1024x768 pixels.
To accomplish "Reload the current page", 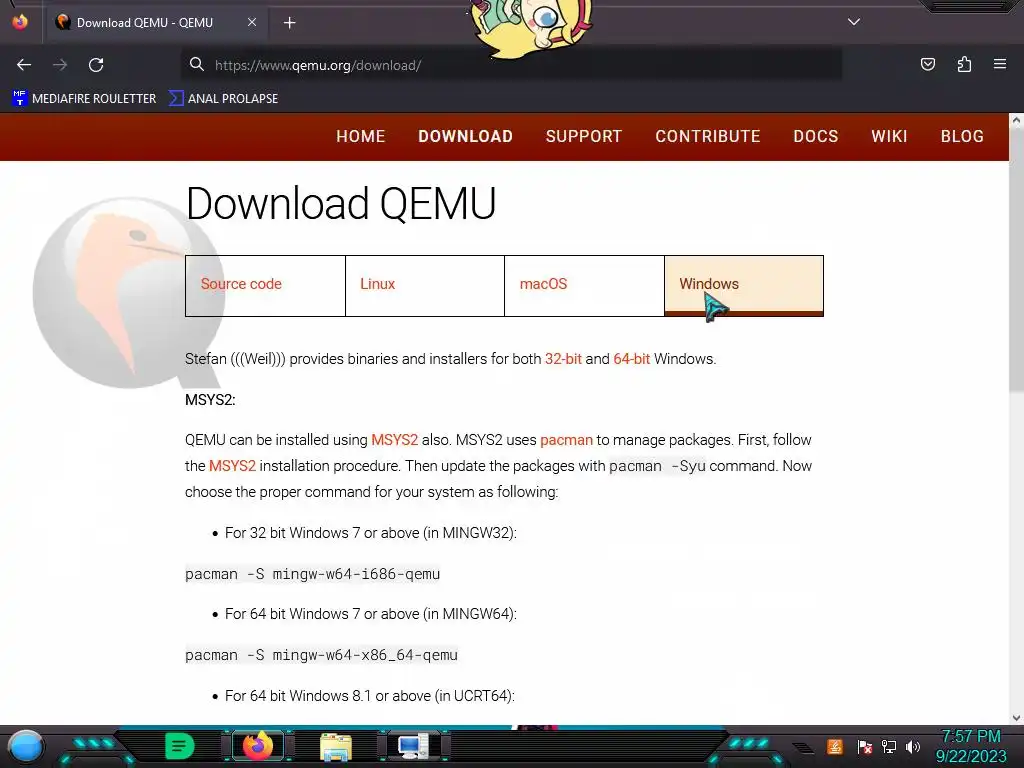I will click(x=96, y=65).
